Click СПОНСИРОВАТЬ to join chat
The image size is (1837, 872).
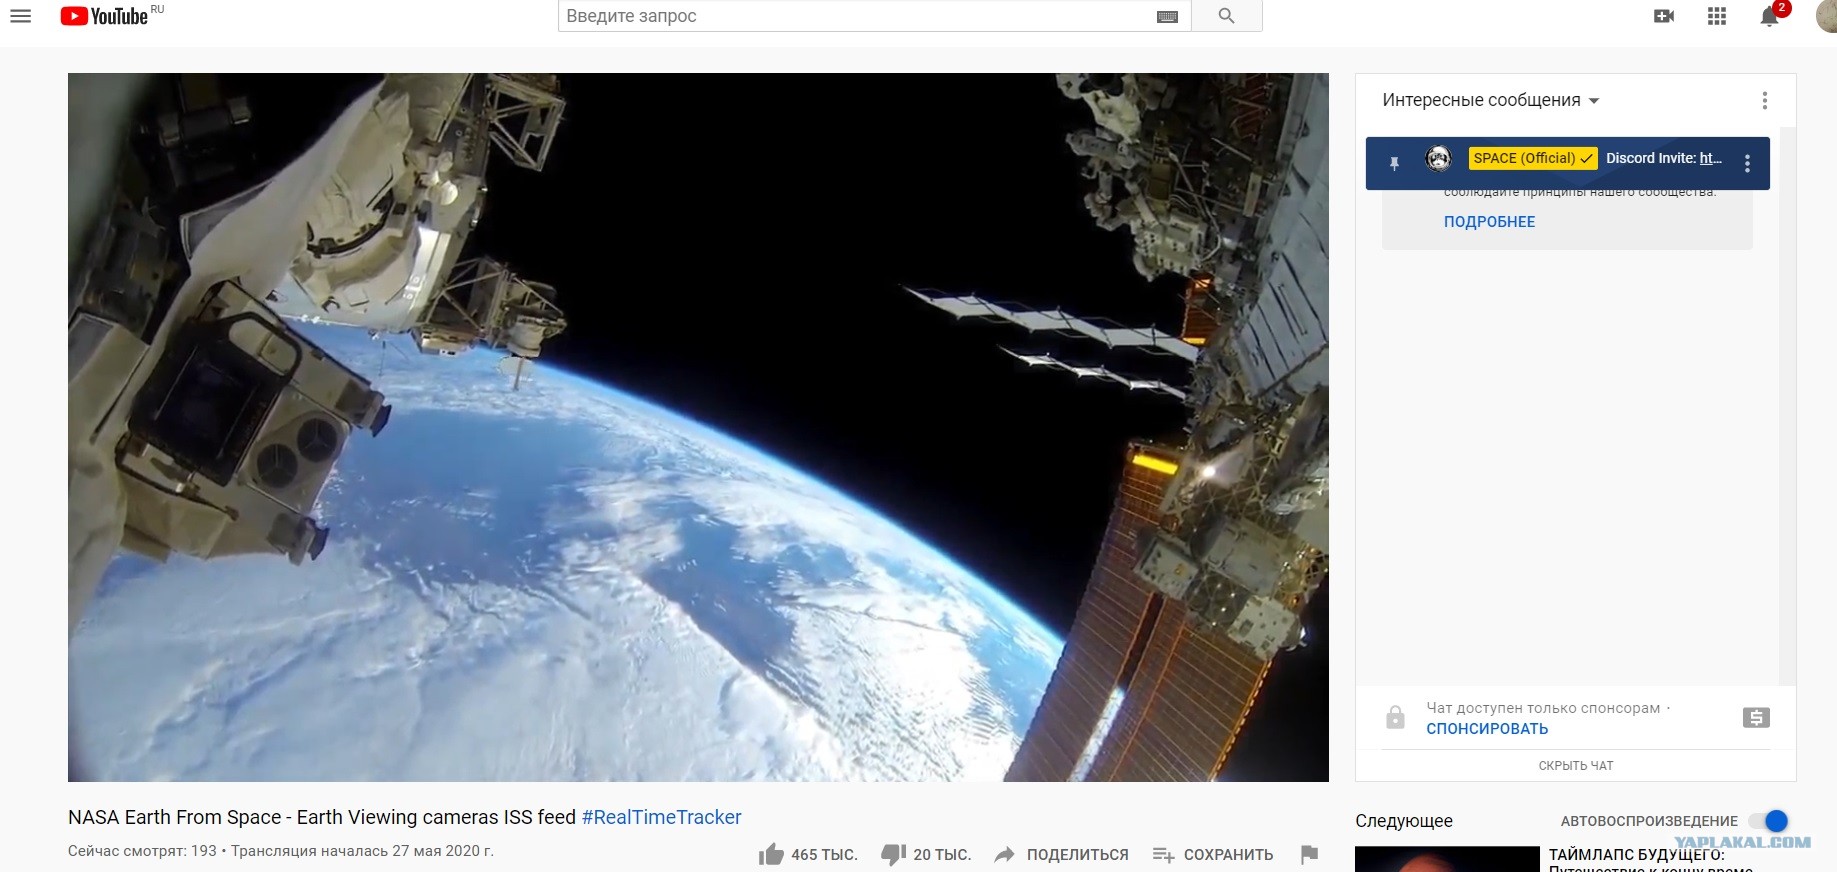(x=1487, y=729)
